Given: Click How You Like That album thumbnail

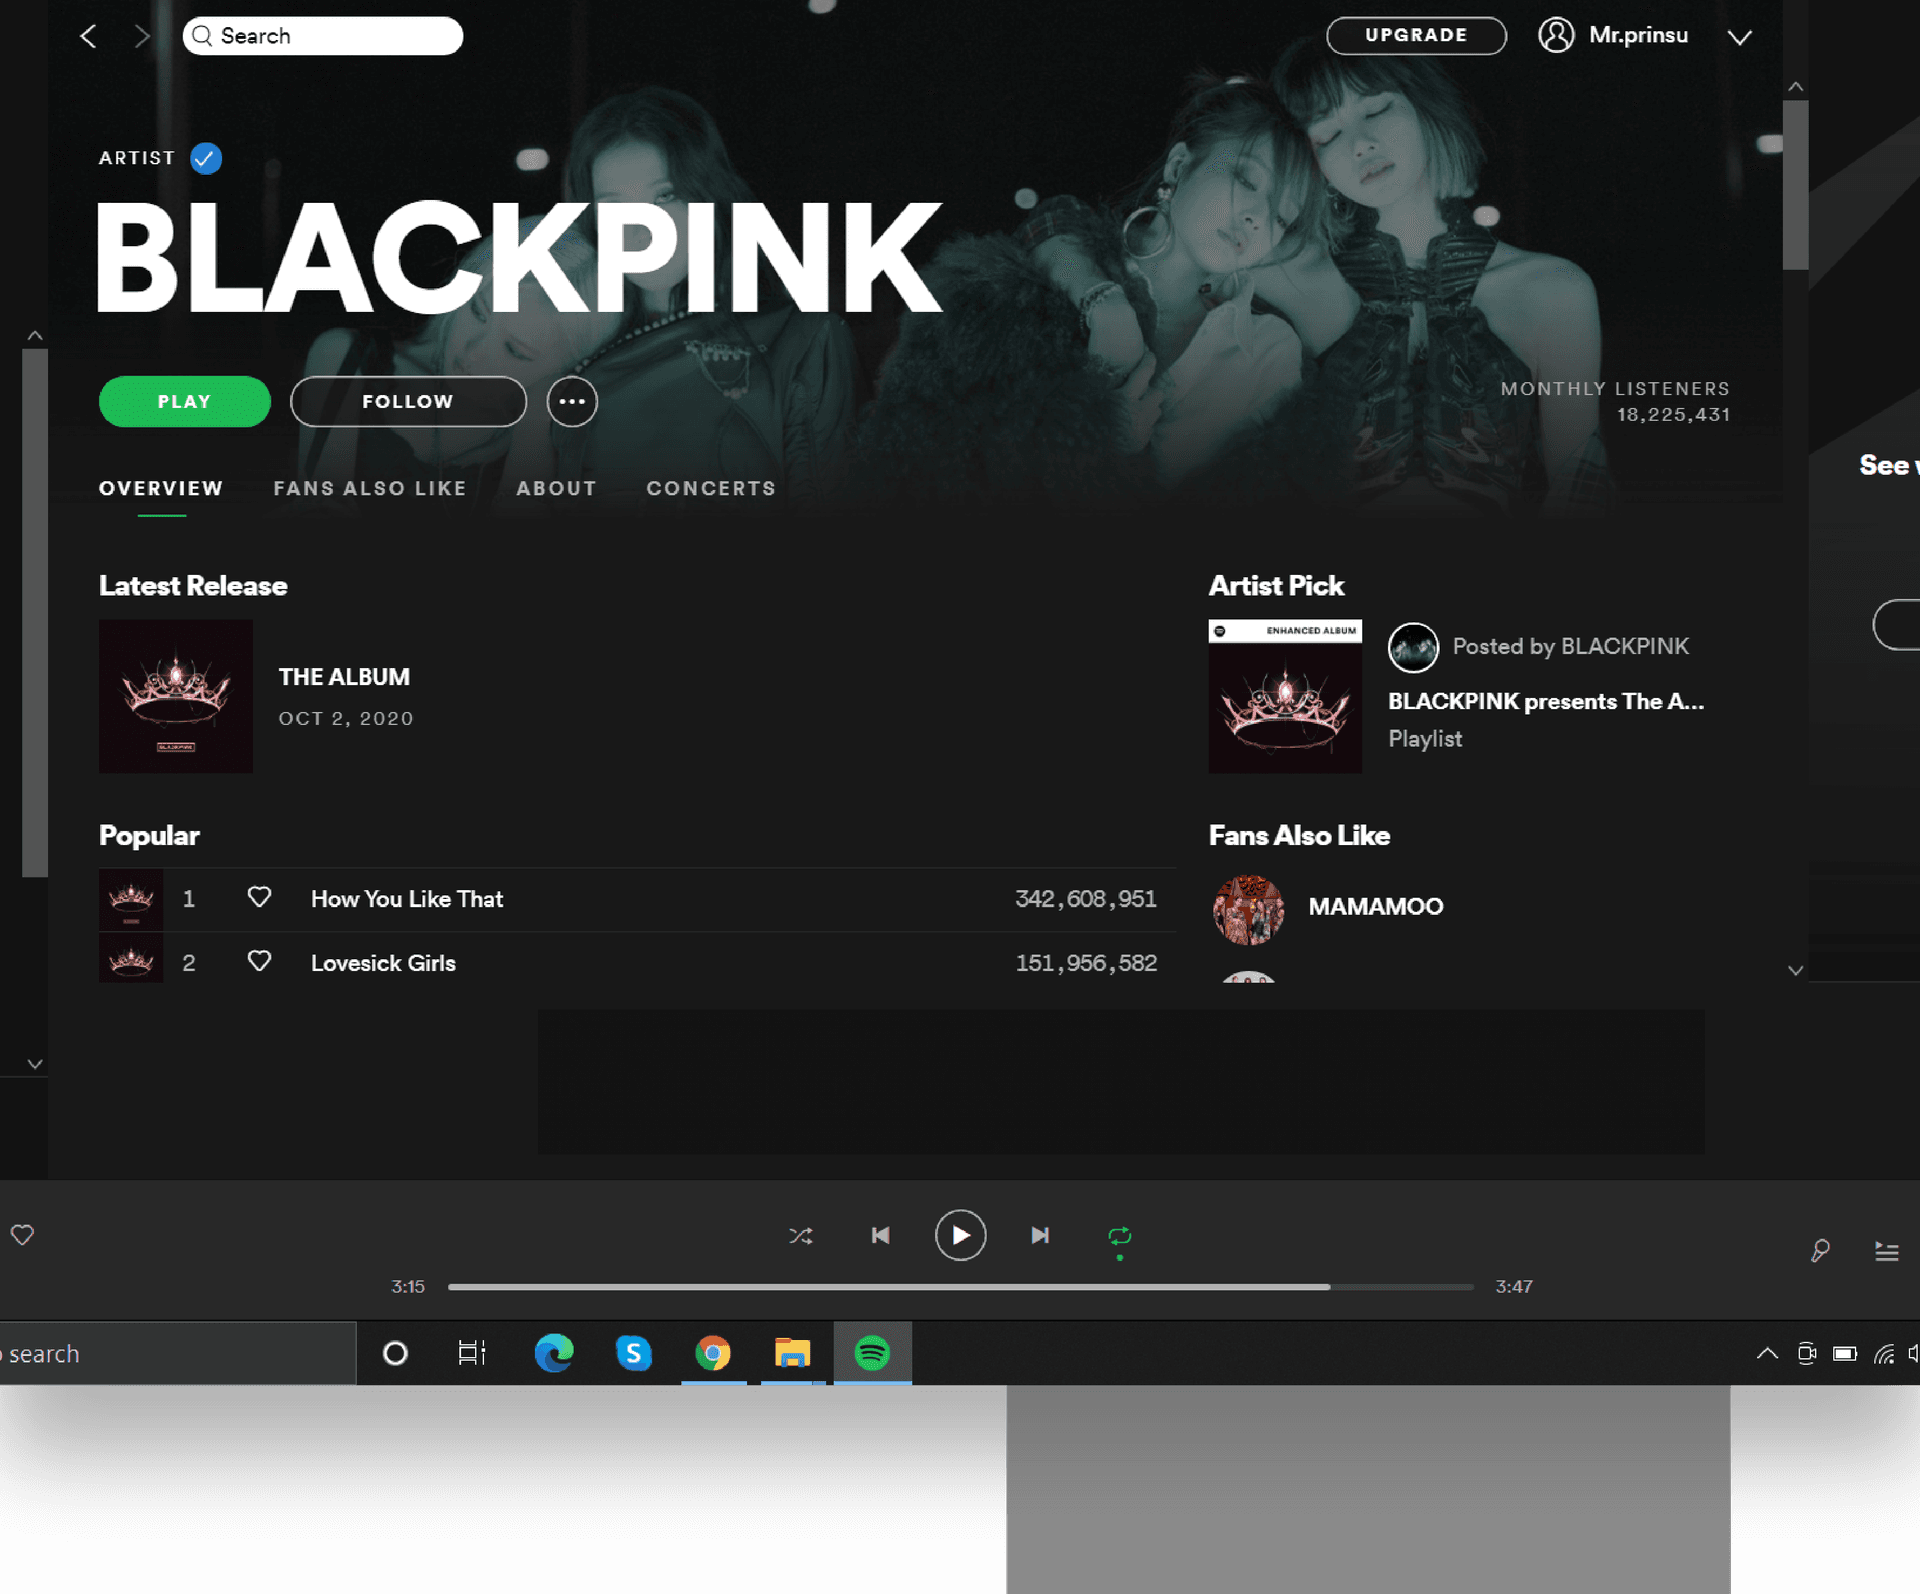Looking at the screenshot, I should pyautogui.click(x=131, y=899).
